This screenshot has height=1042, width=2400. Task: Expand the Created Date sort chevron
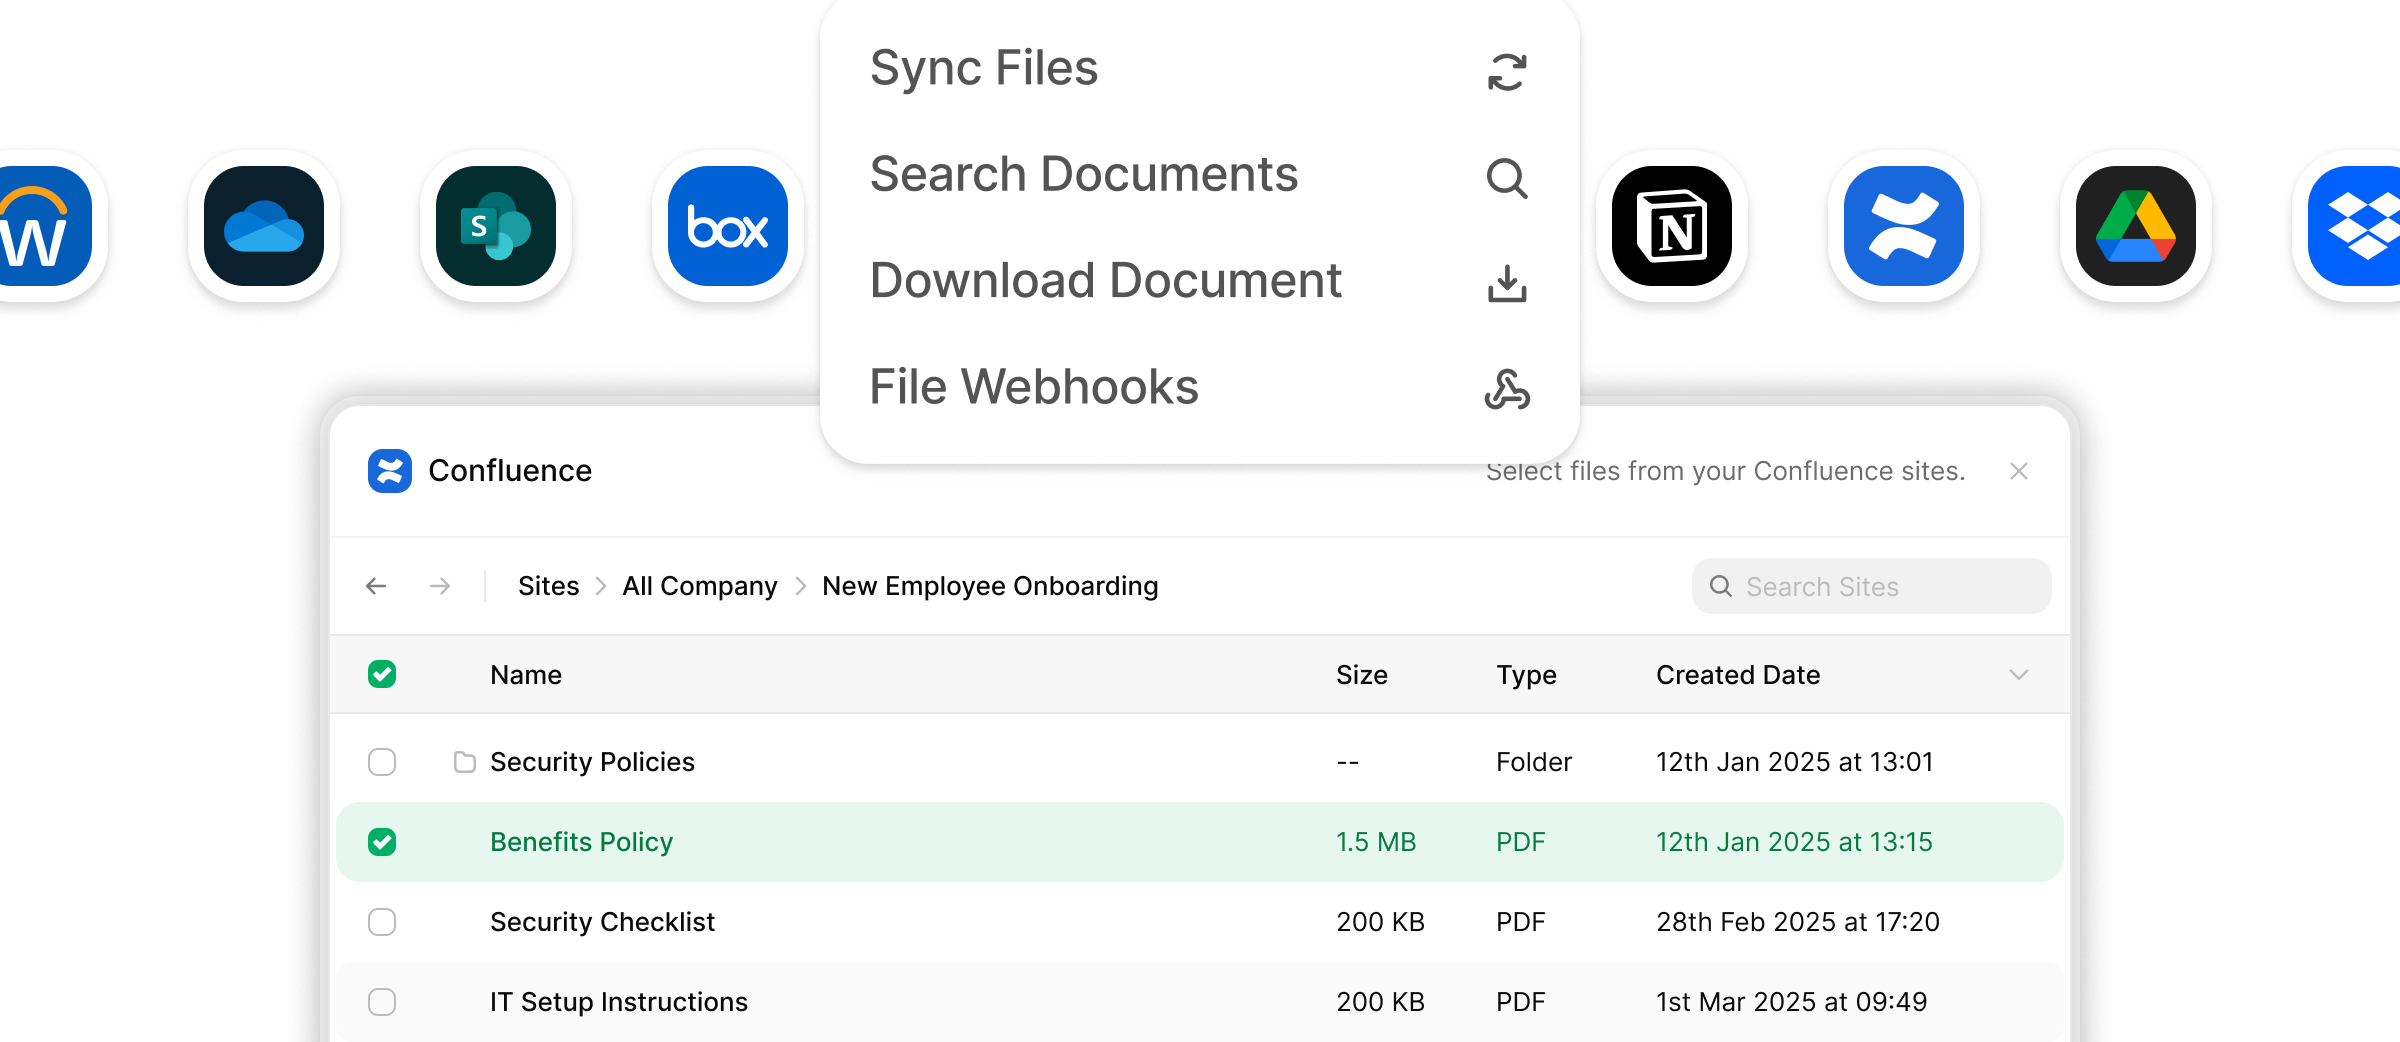2019,675
